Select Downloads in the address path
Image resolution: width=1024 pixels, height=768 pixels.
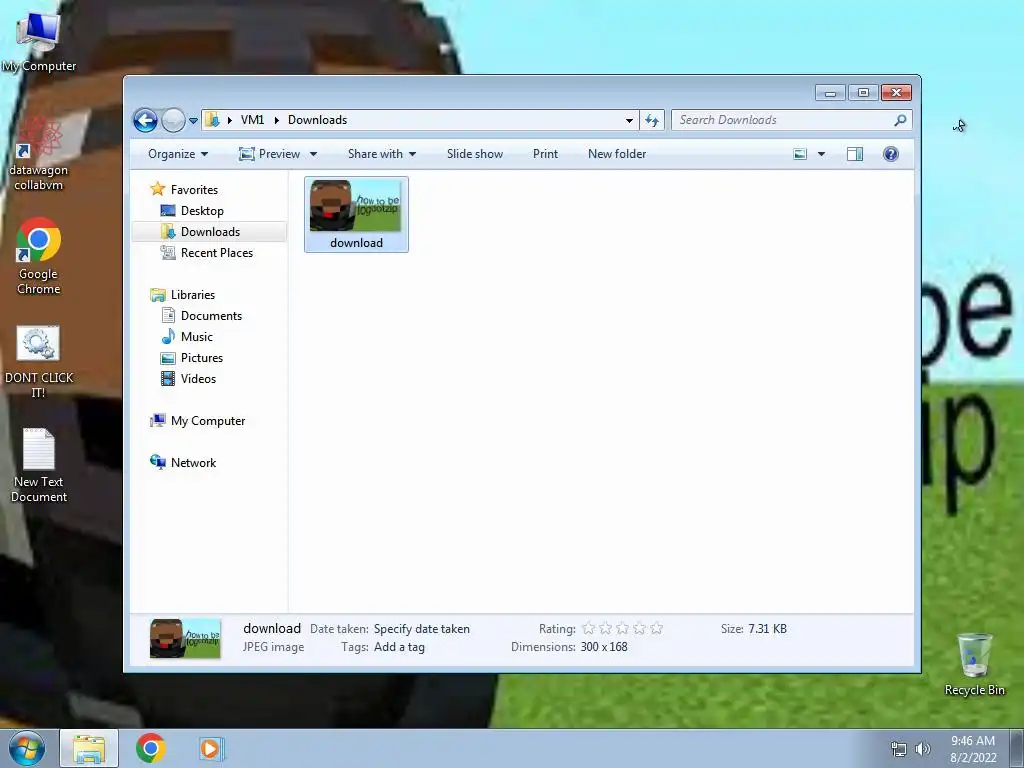[317, 120]
